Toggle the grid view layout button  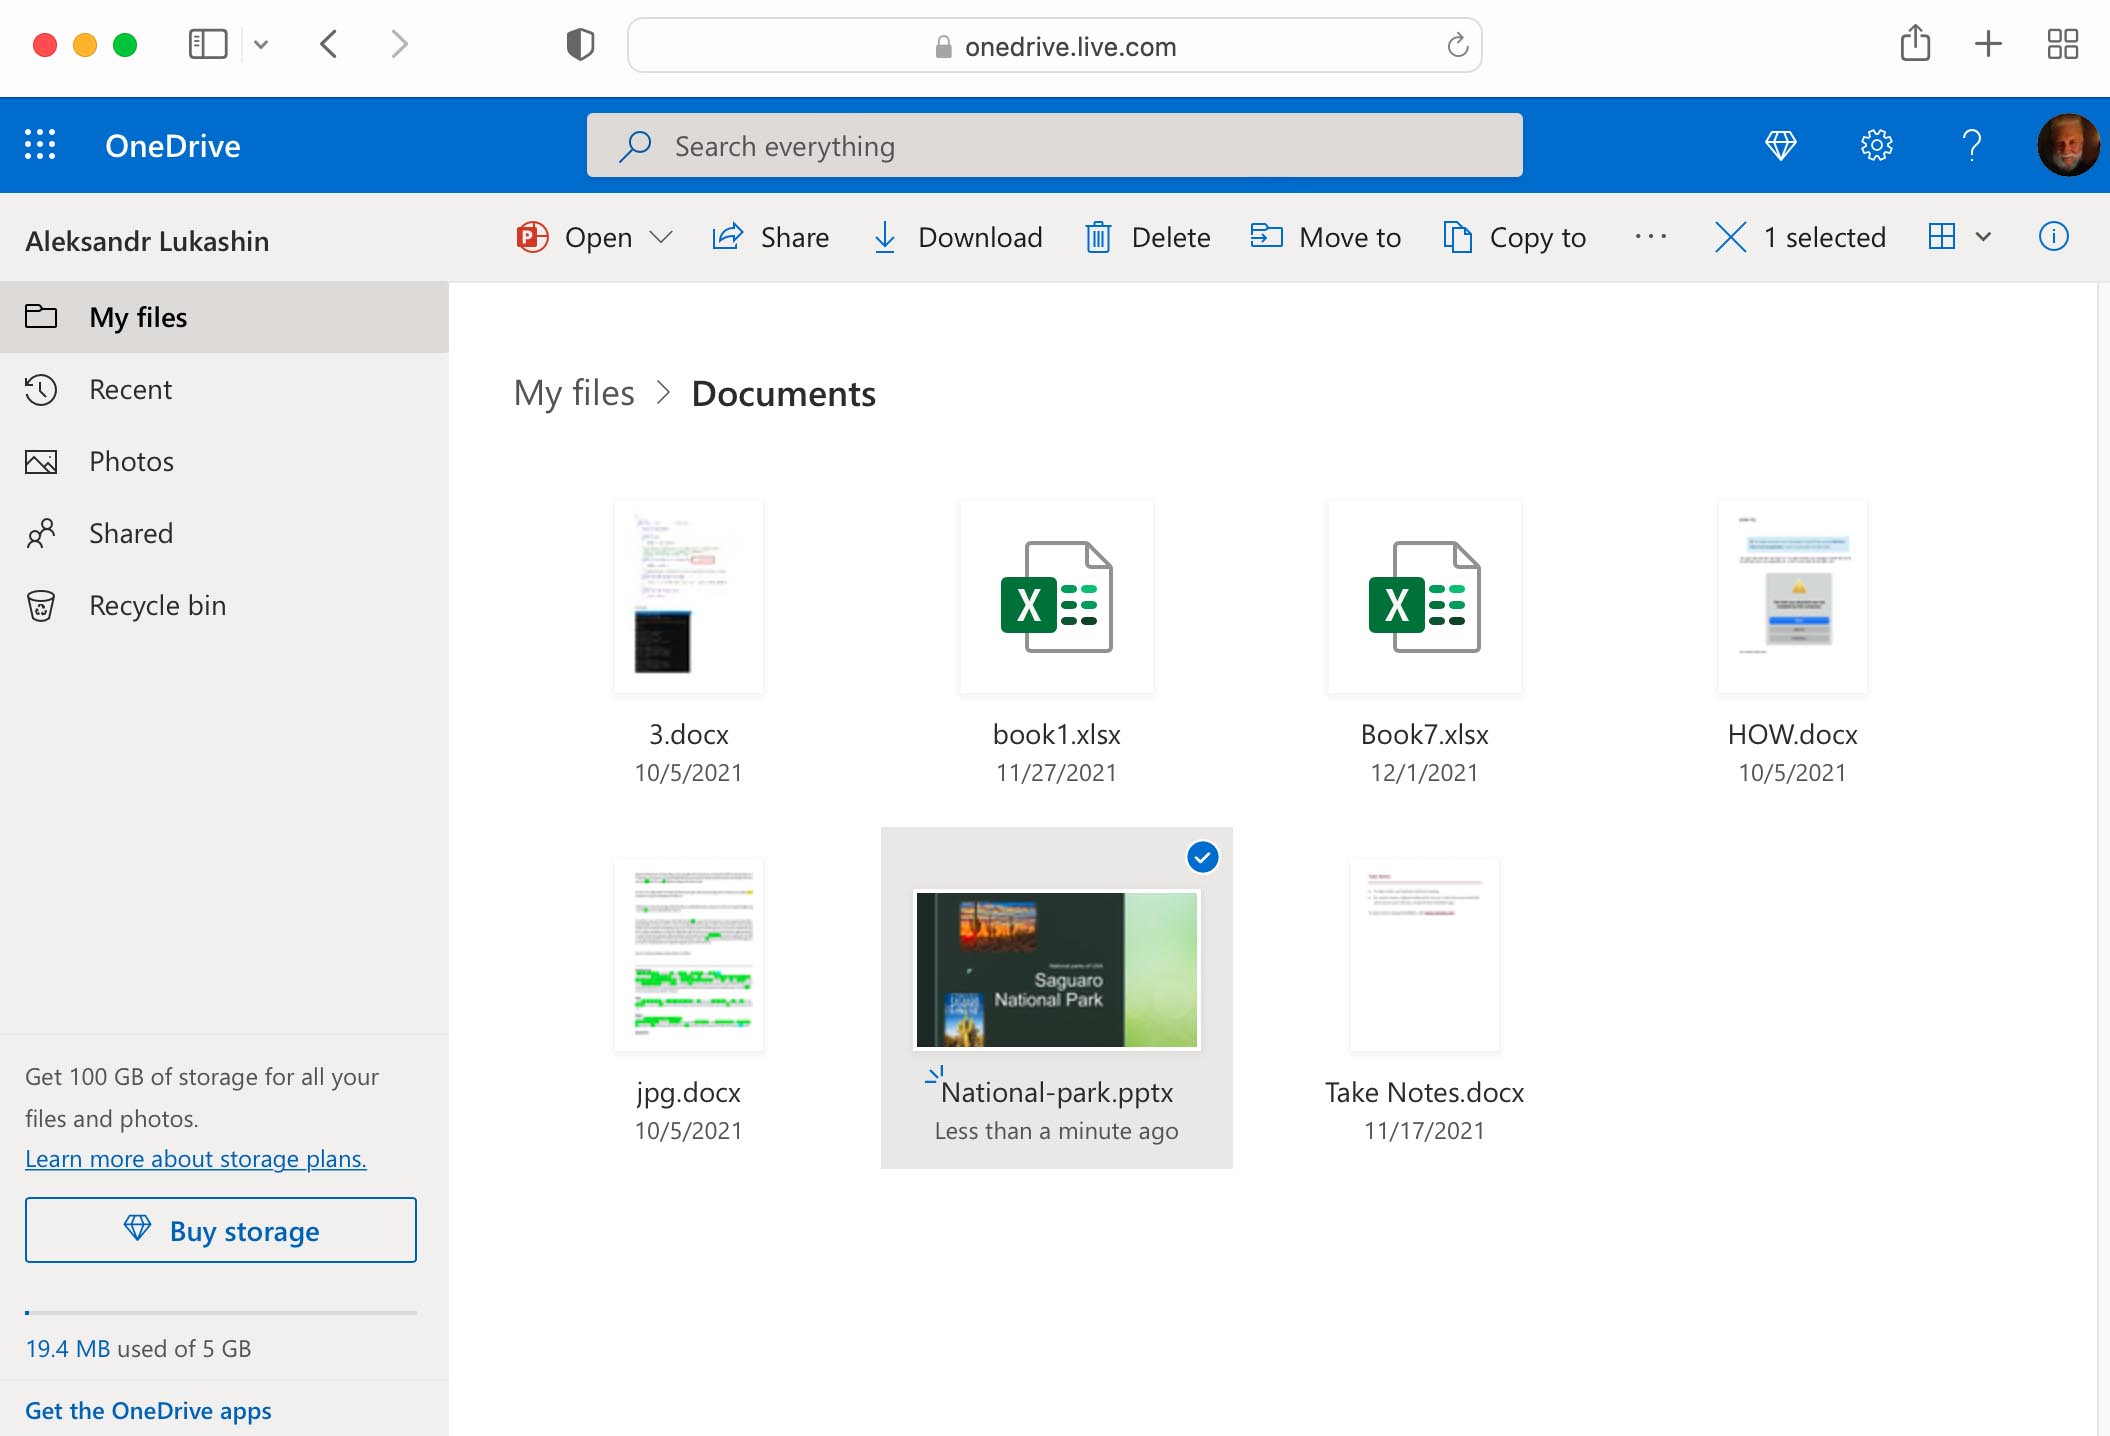coord(1942,236)
